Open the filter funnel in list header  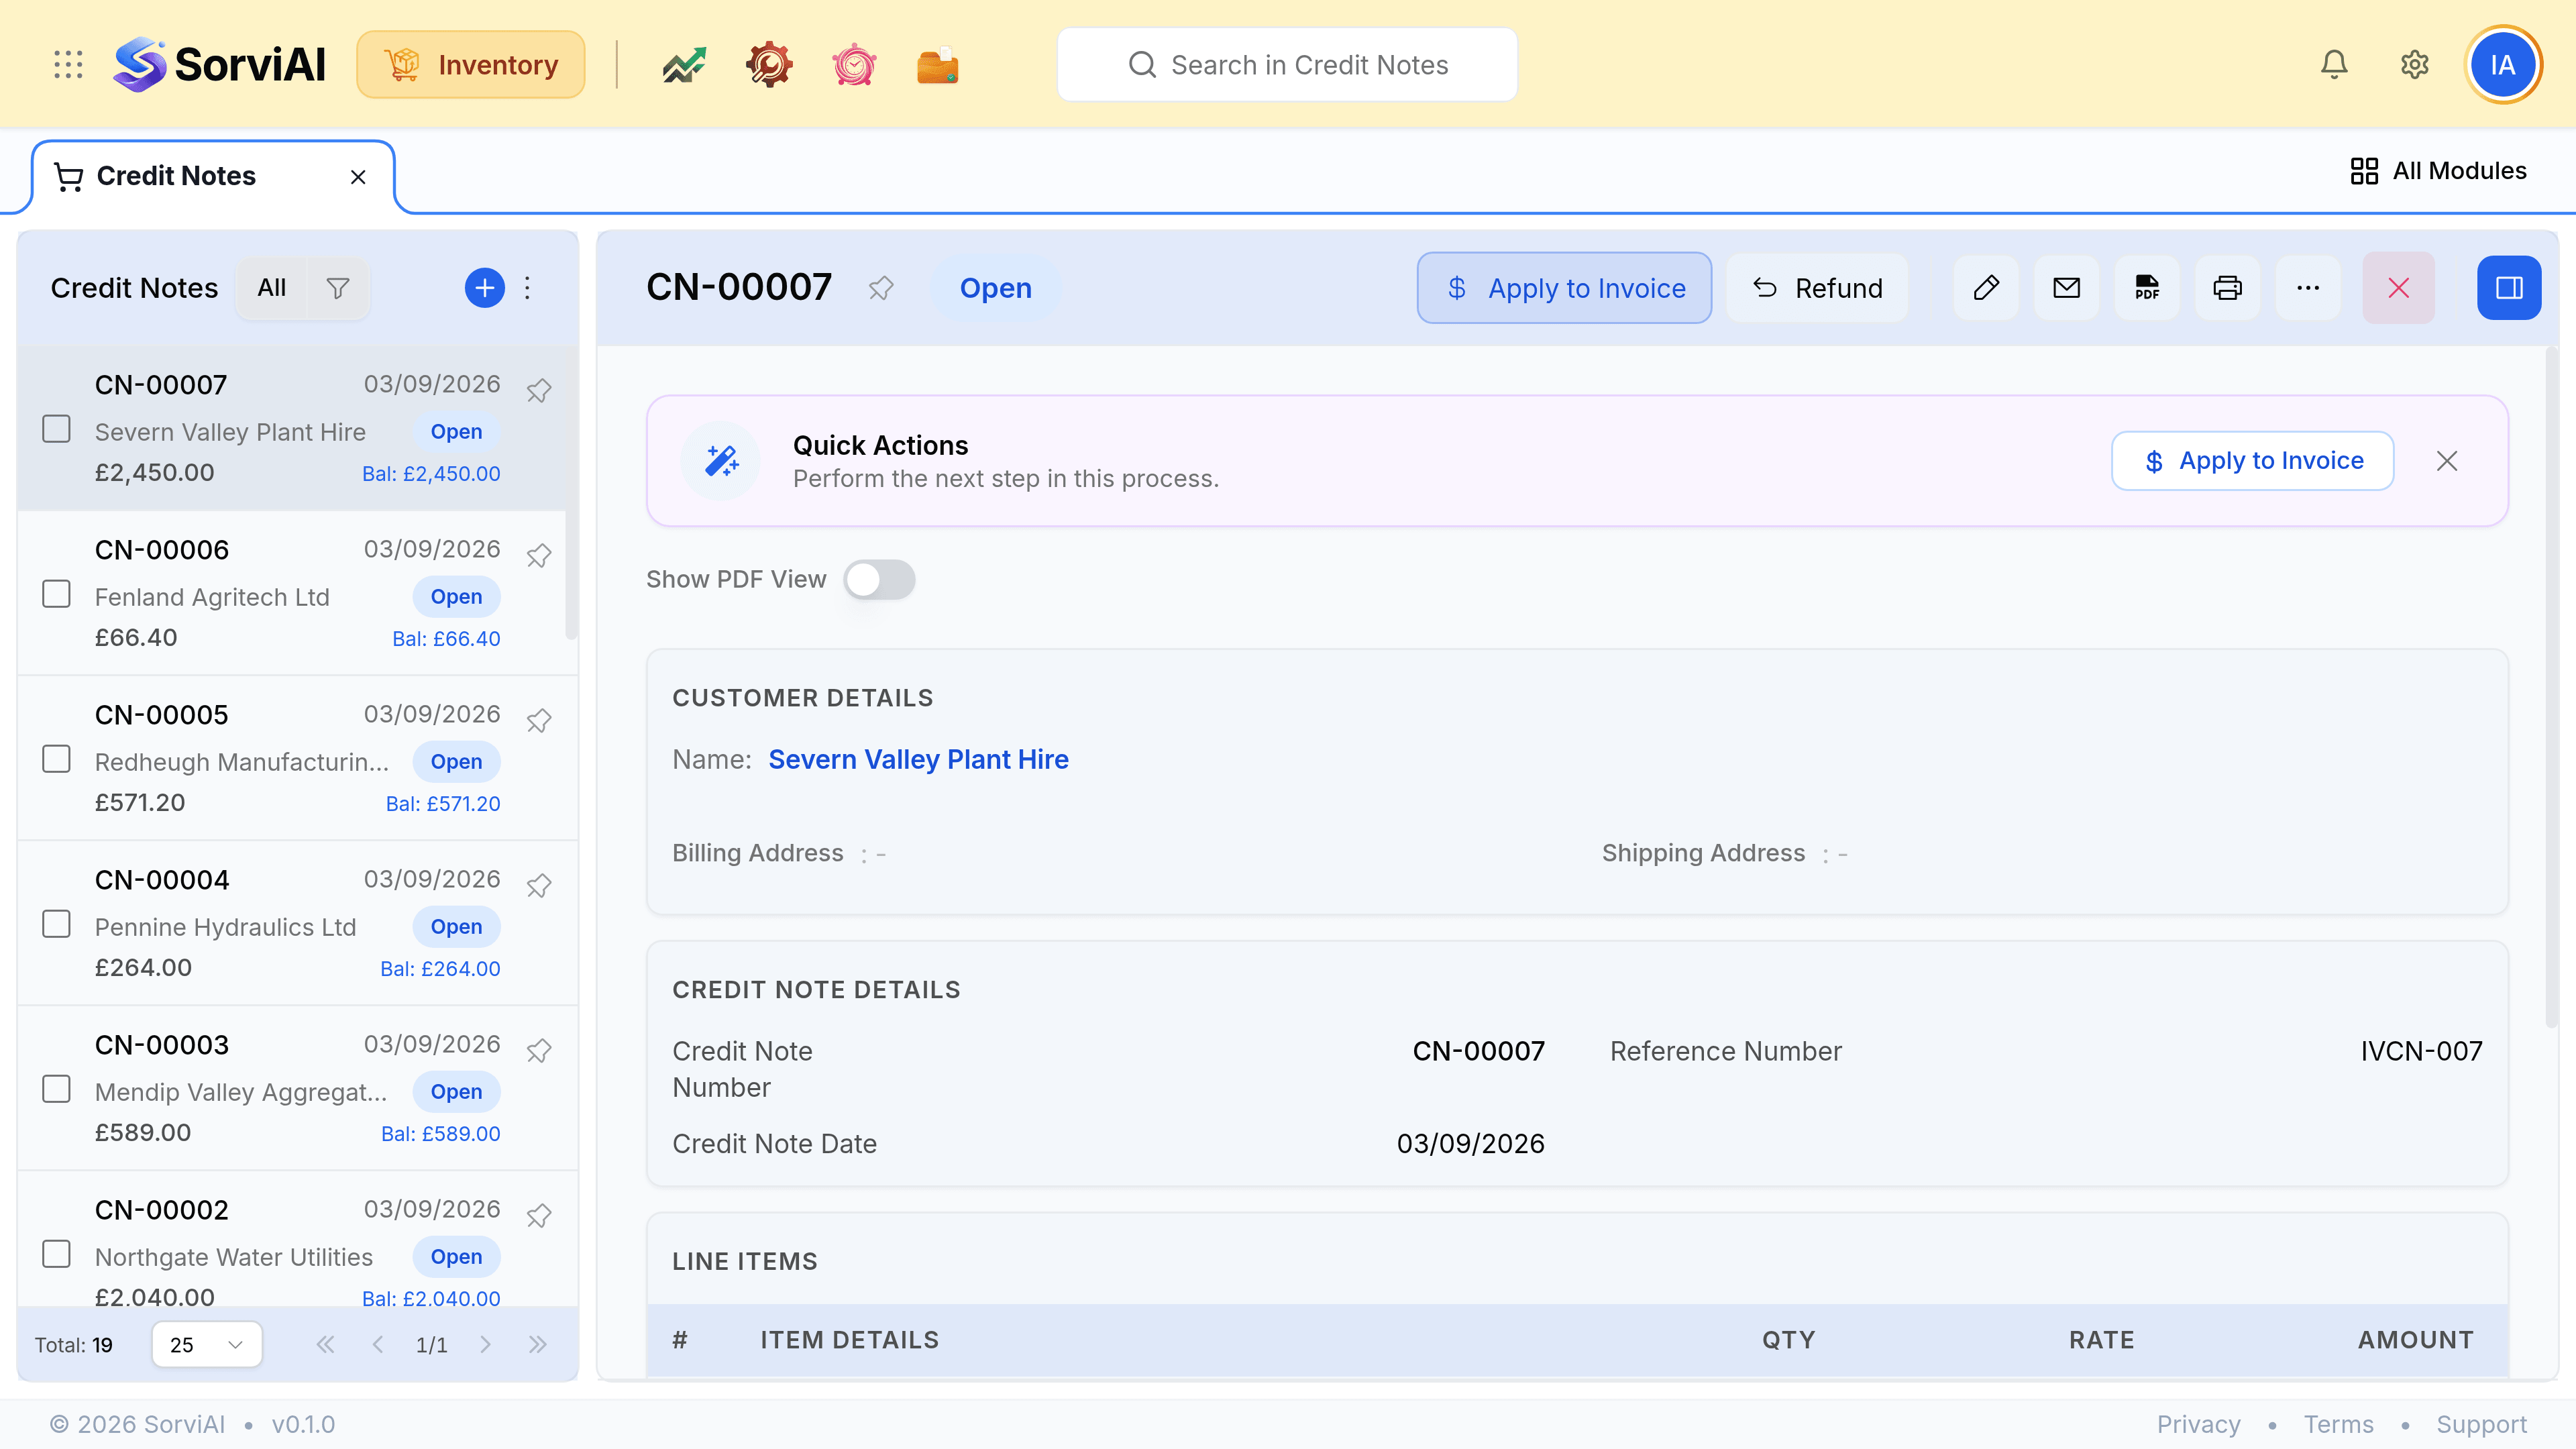click(338, 288)
